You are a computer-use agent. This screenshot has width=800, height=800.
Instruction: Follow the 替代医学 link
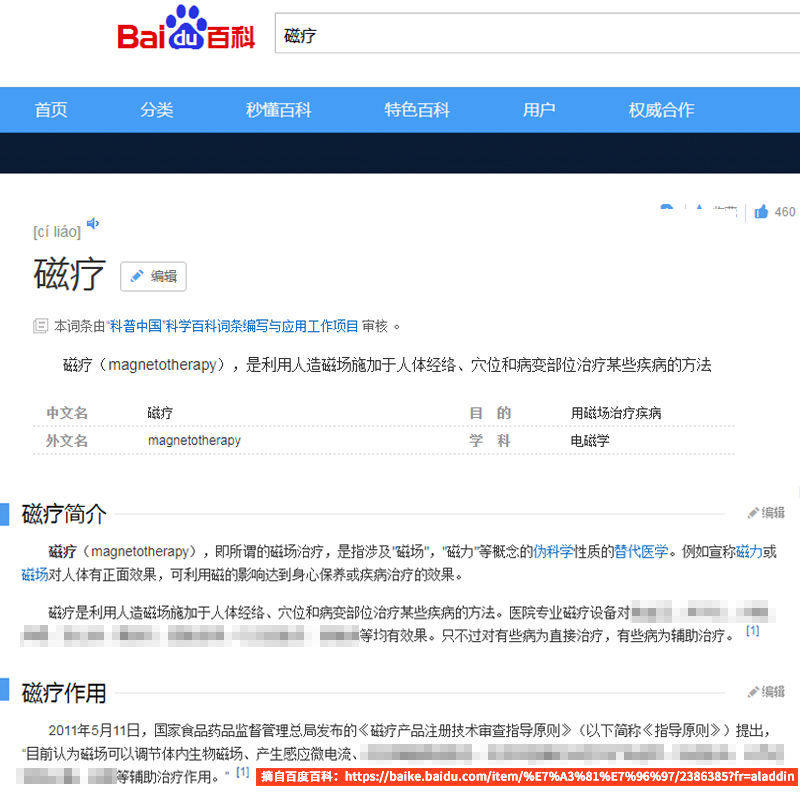click(x=641, y=552)
